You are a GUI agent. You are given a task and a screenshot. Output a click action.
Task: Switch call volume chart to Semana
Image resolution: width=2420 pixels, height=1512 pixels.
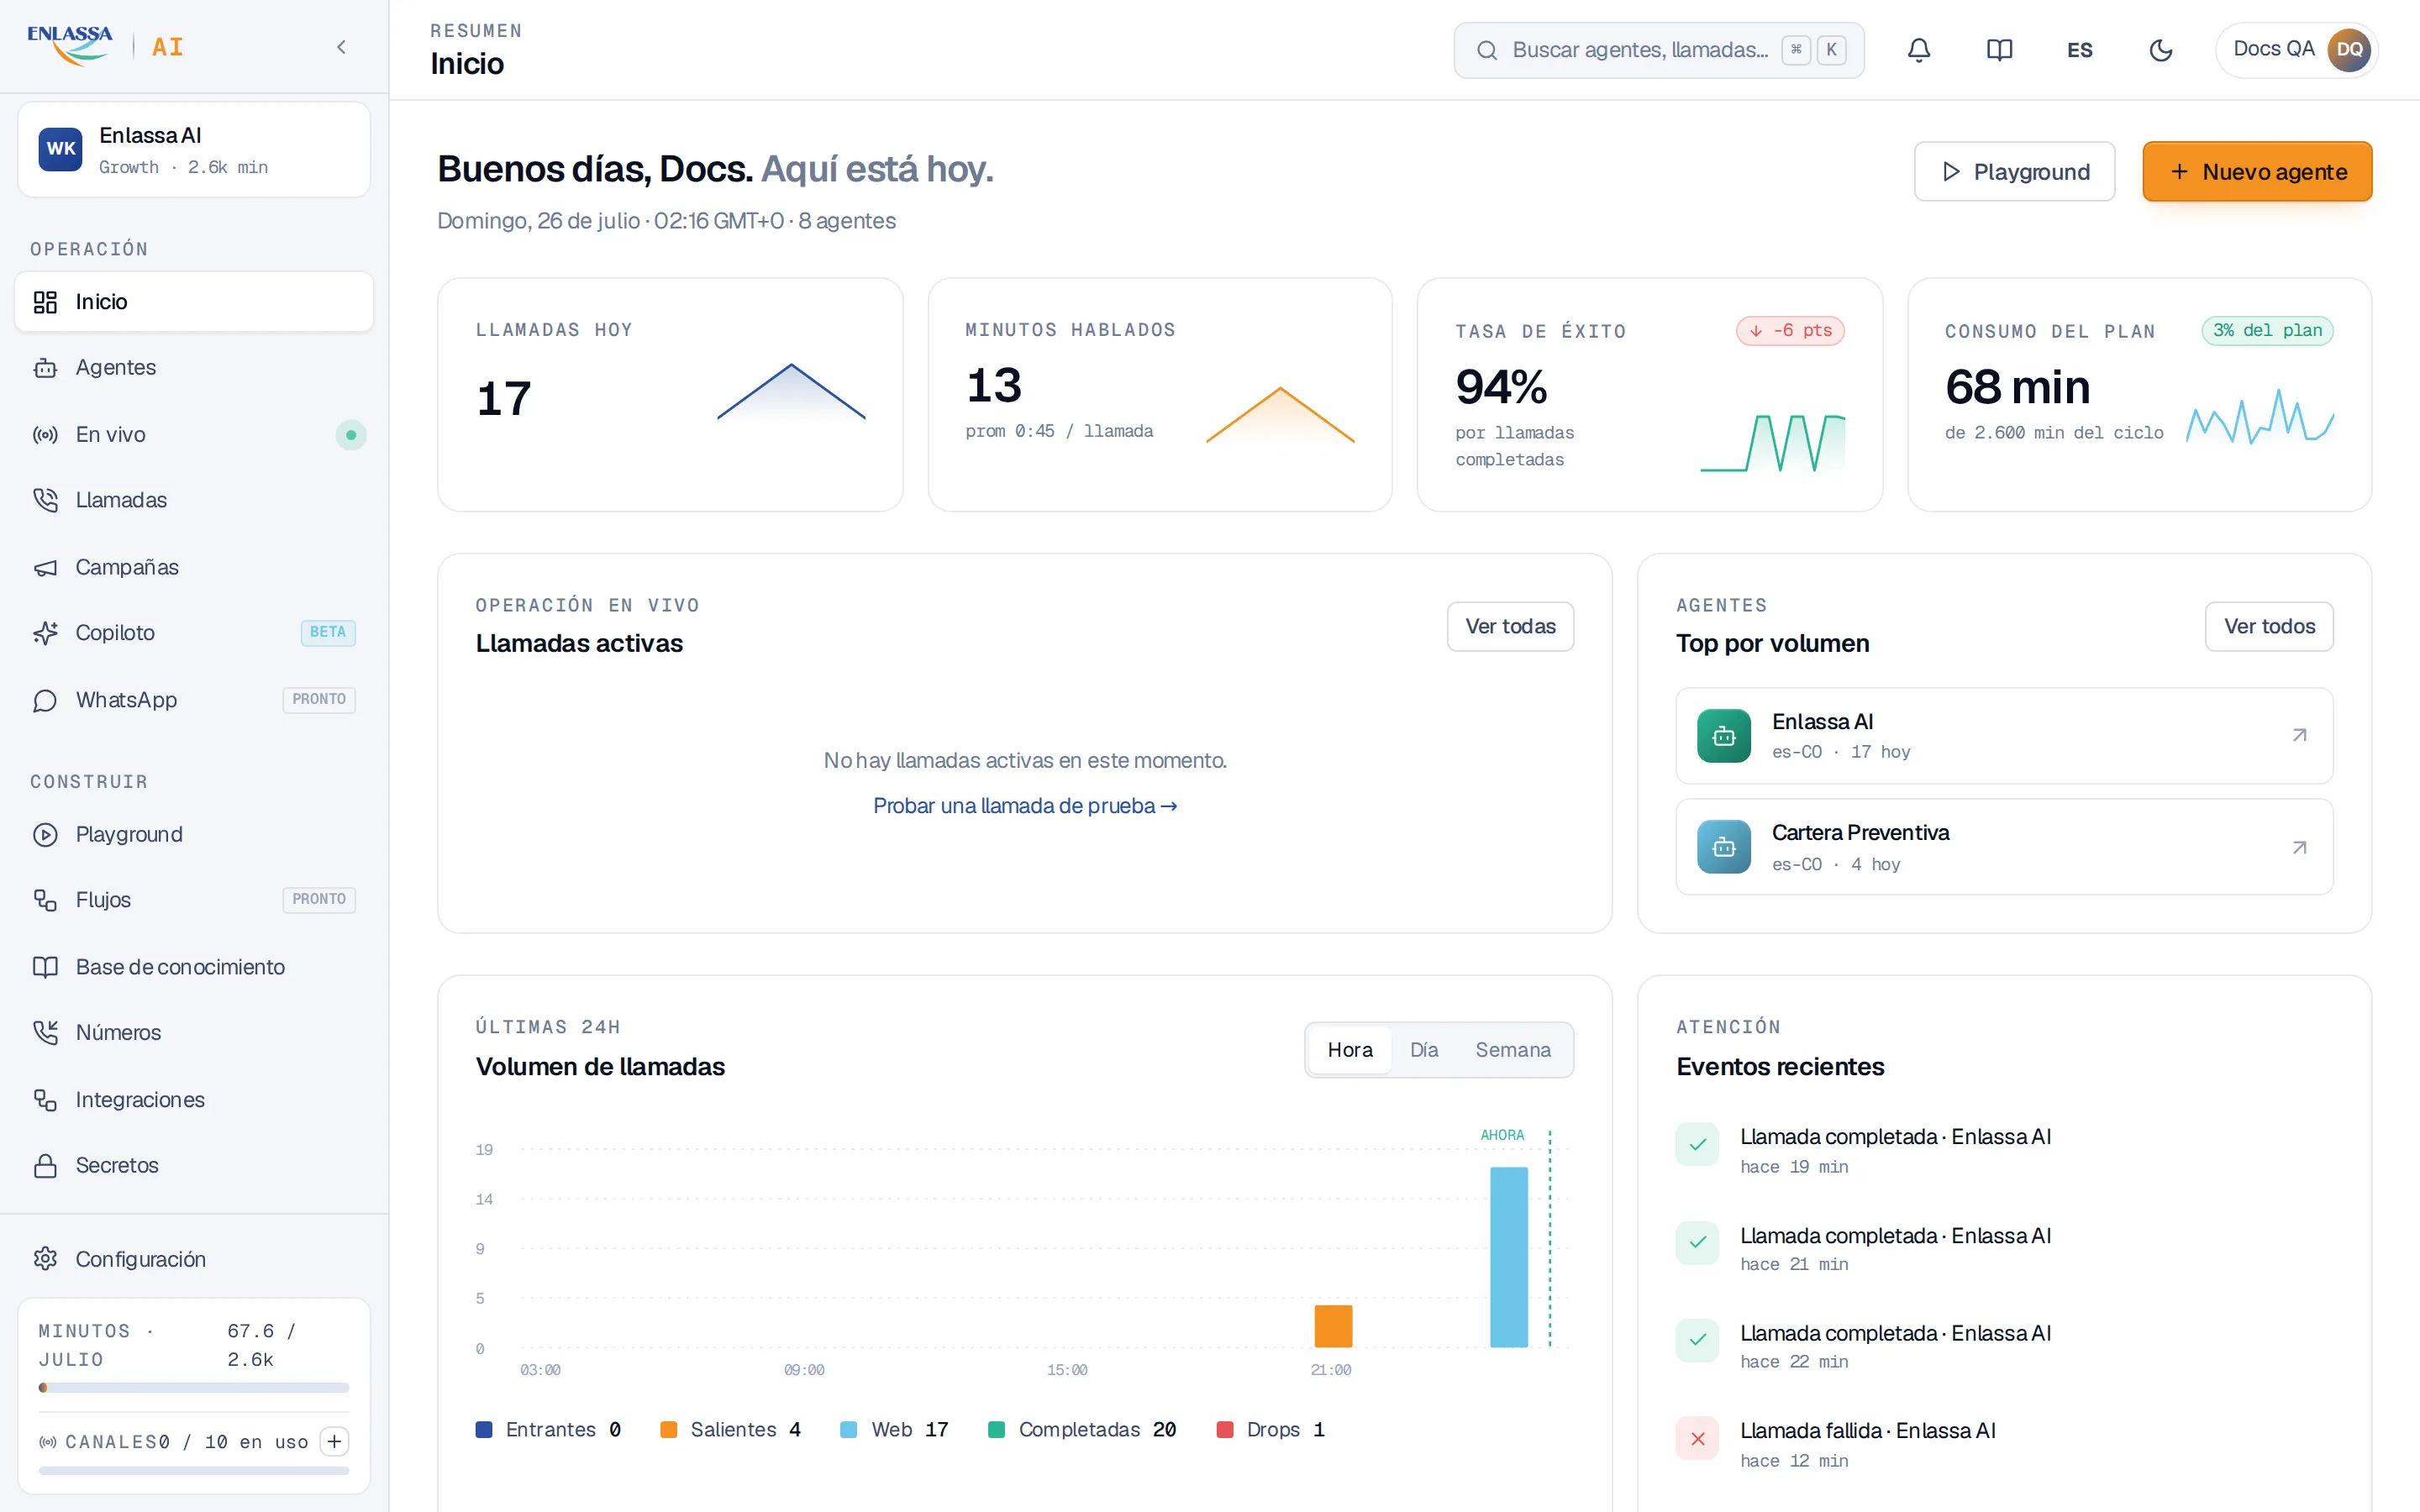tap(1513, 1050)
